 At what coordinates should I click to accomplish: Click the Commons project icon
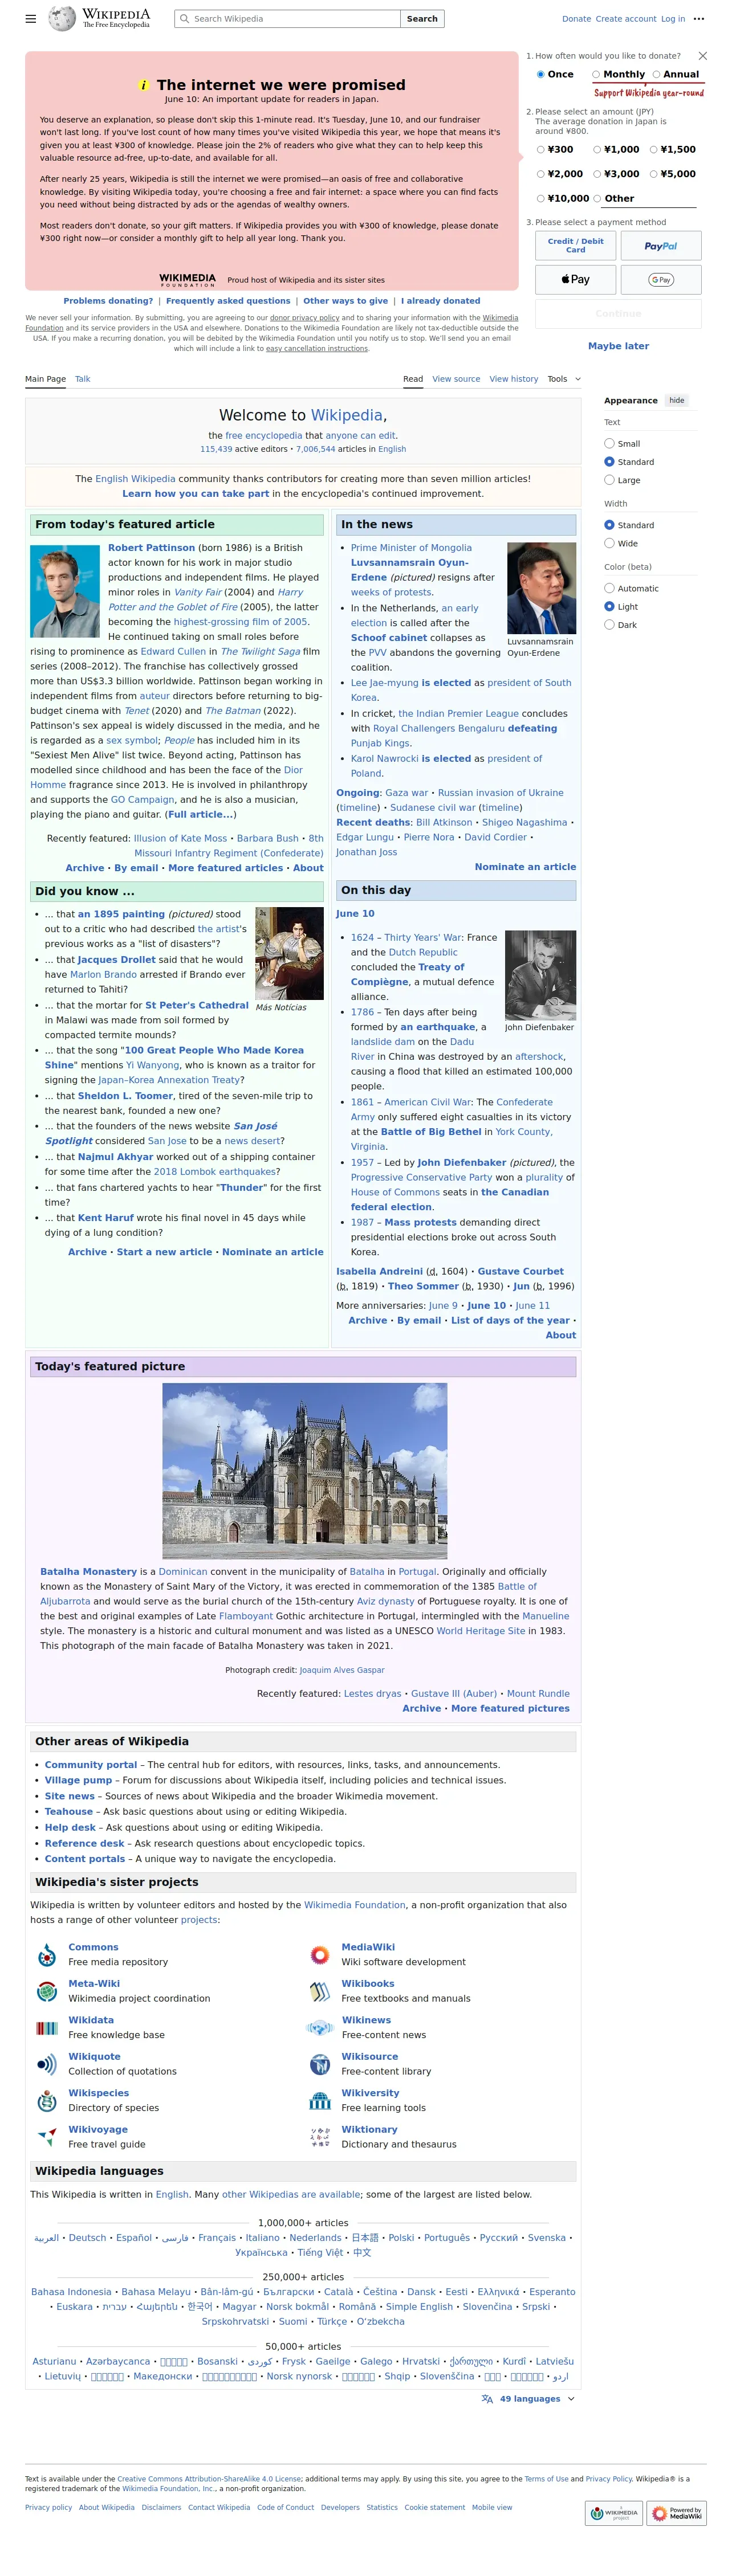[47, 1954]
